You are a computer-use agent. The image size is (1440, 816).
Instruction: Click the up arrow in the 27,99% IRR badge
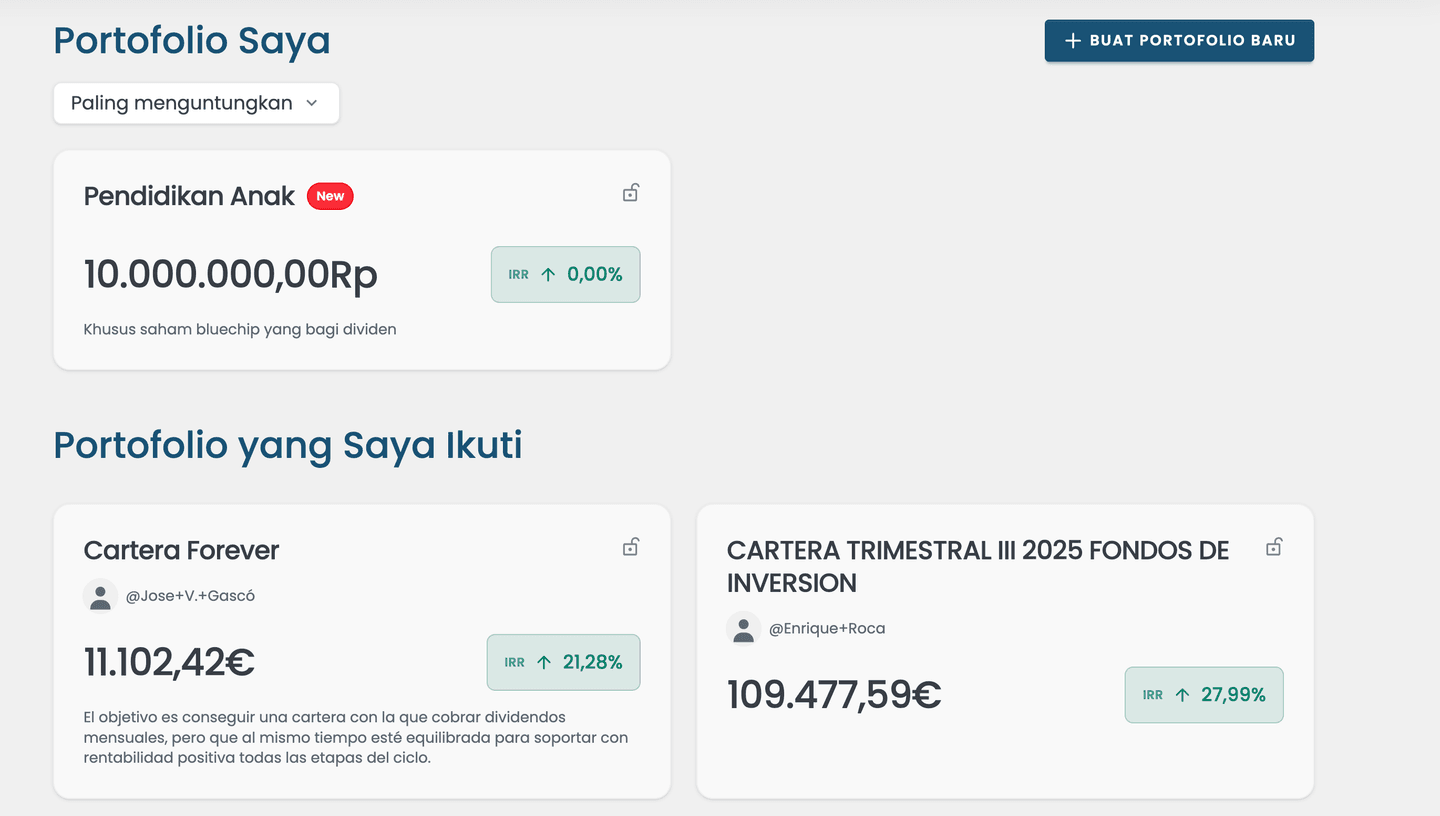1182,695
